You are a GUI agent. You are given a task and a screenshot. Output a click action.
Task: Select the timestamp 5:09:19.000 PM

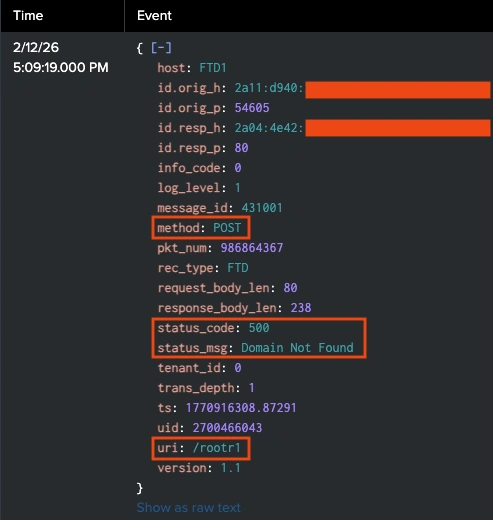(61, 67)
